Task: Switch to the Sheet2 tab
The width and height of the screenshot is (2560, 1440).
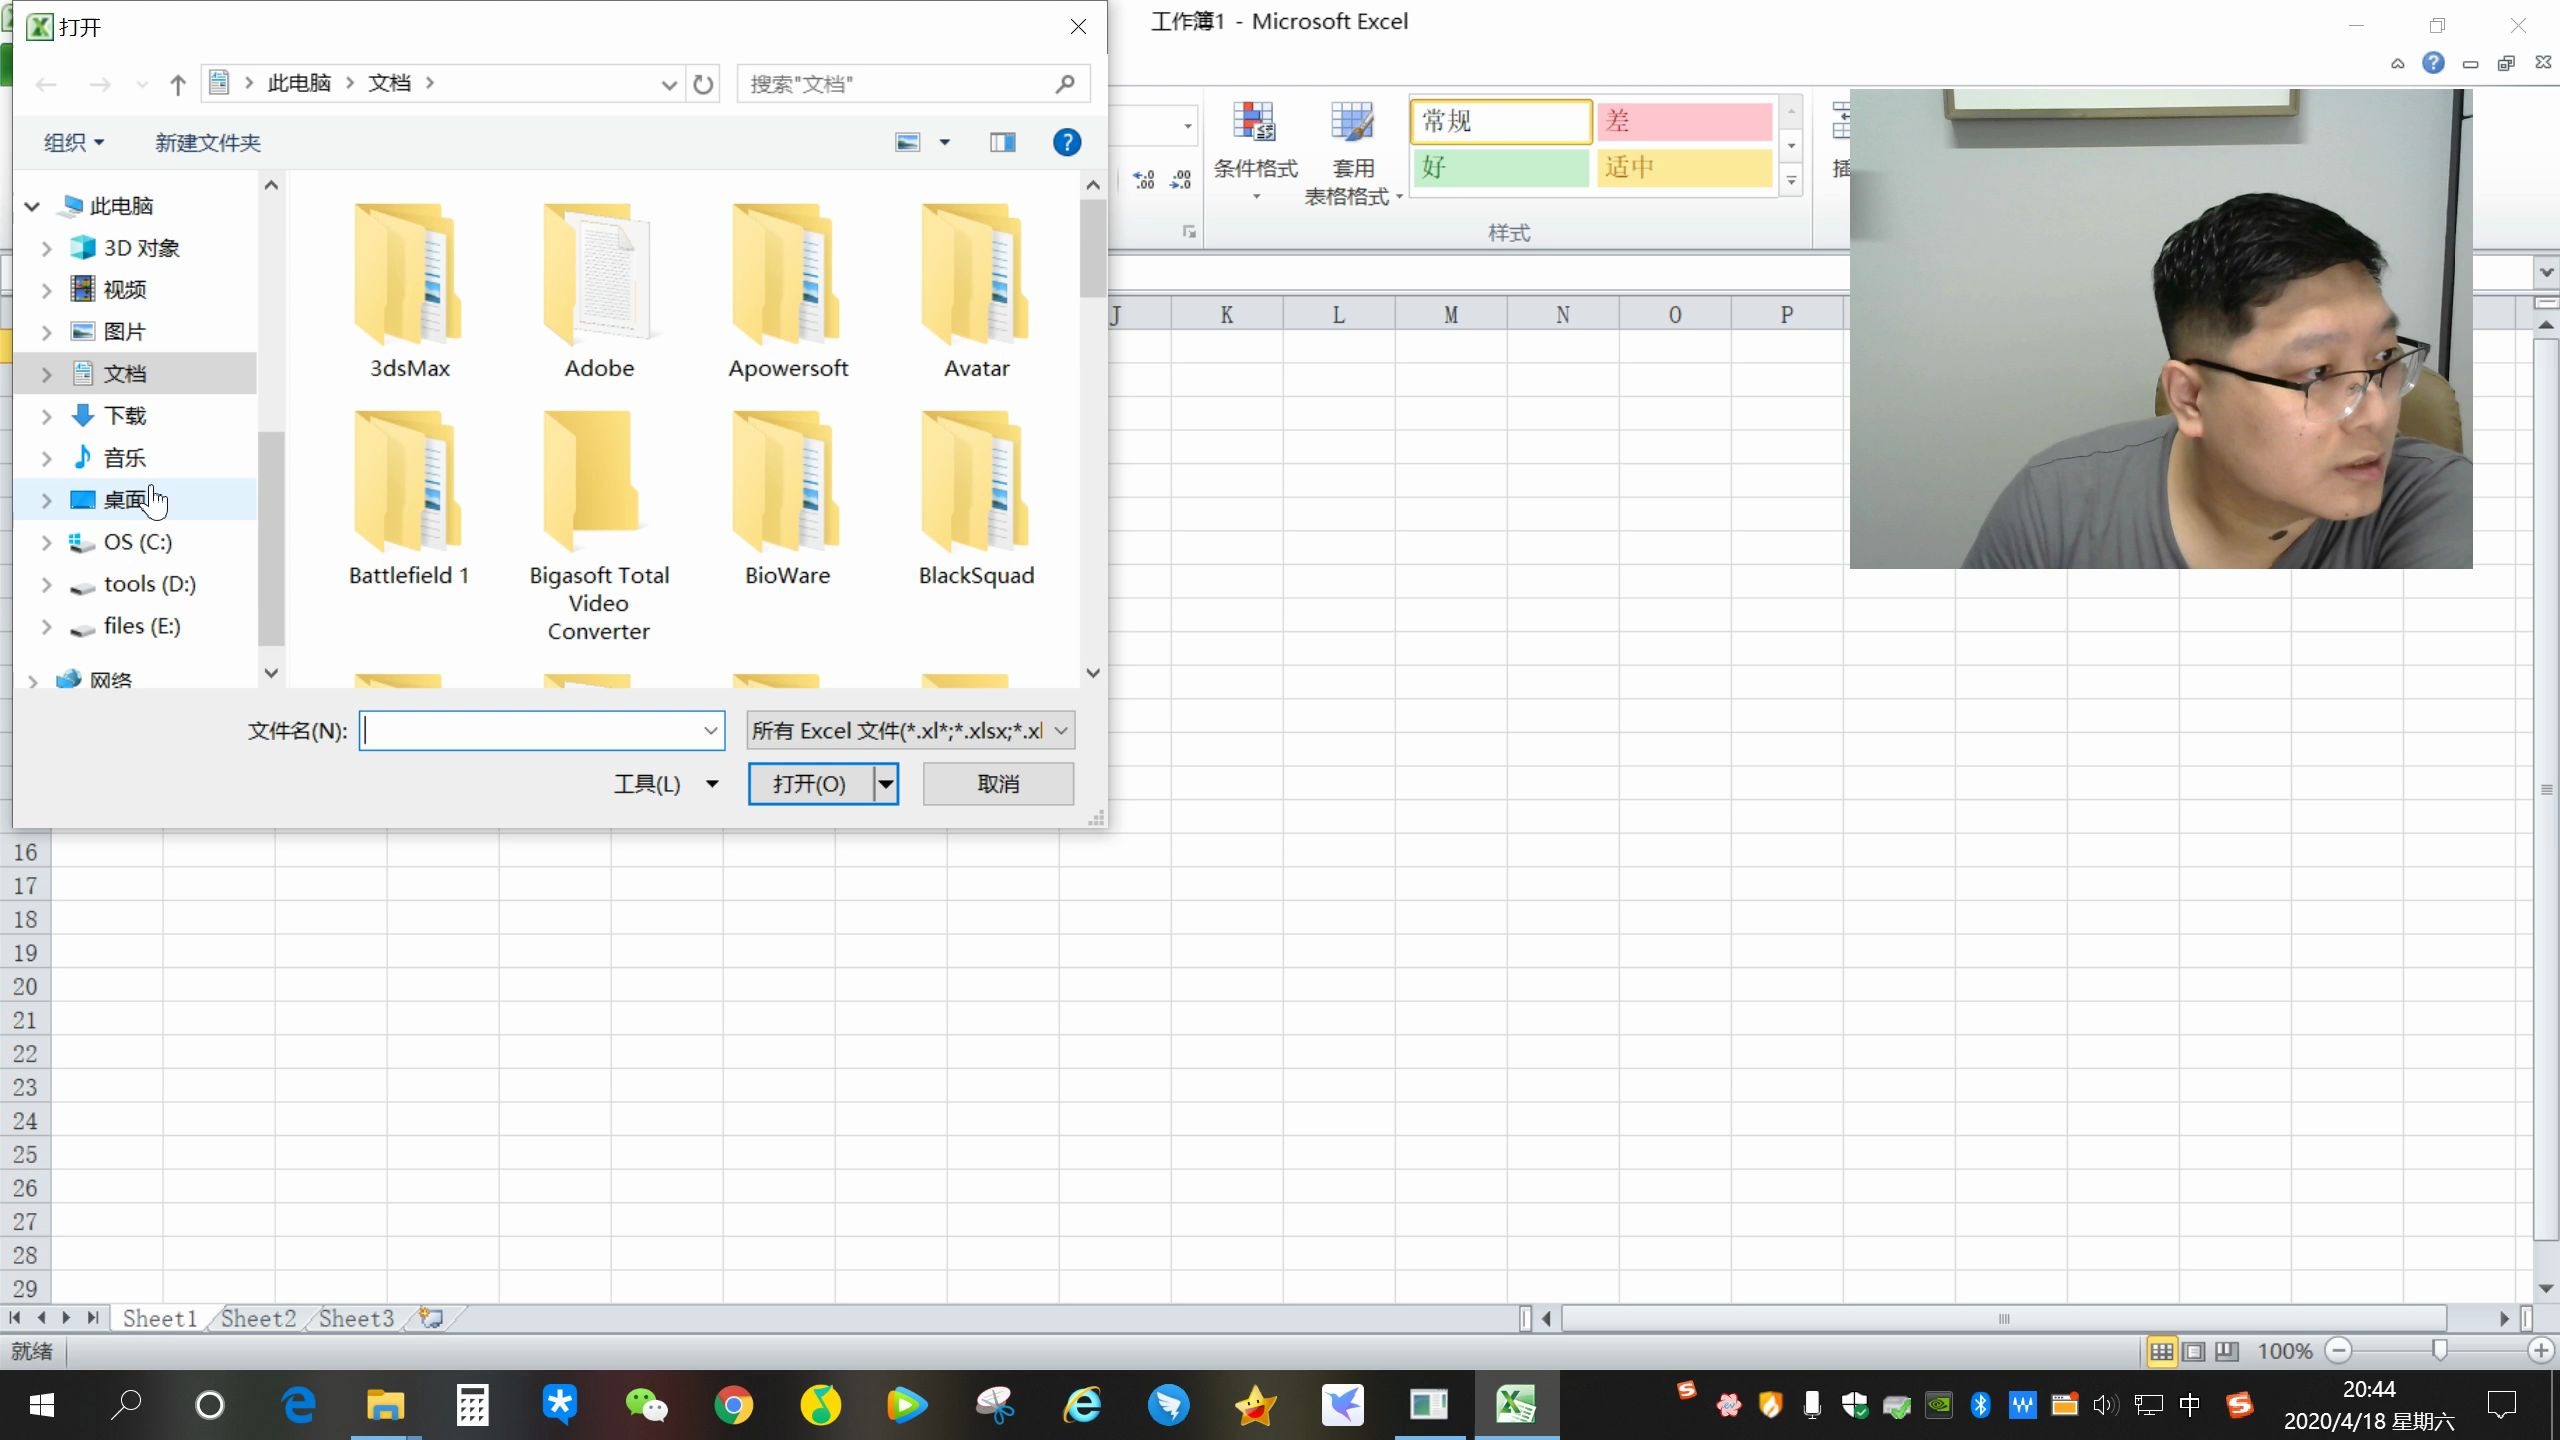Action: coord(258,1319)
